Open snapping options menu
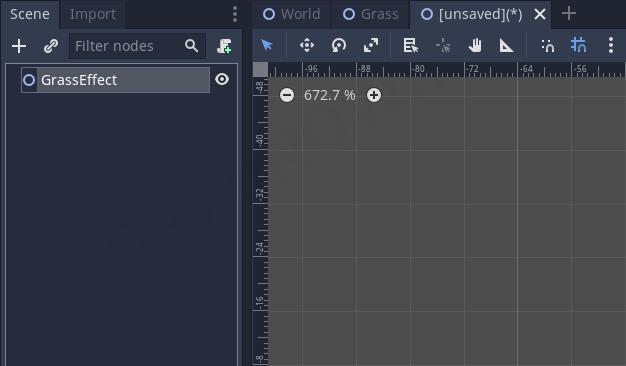 pyautogui.click(x=611, y=45)
